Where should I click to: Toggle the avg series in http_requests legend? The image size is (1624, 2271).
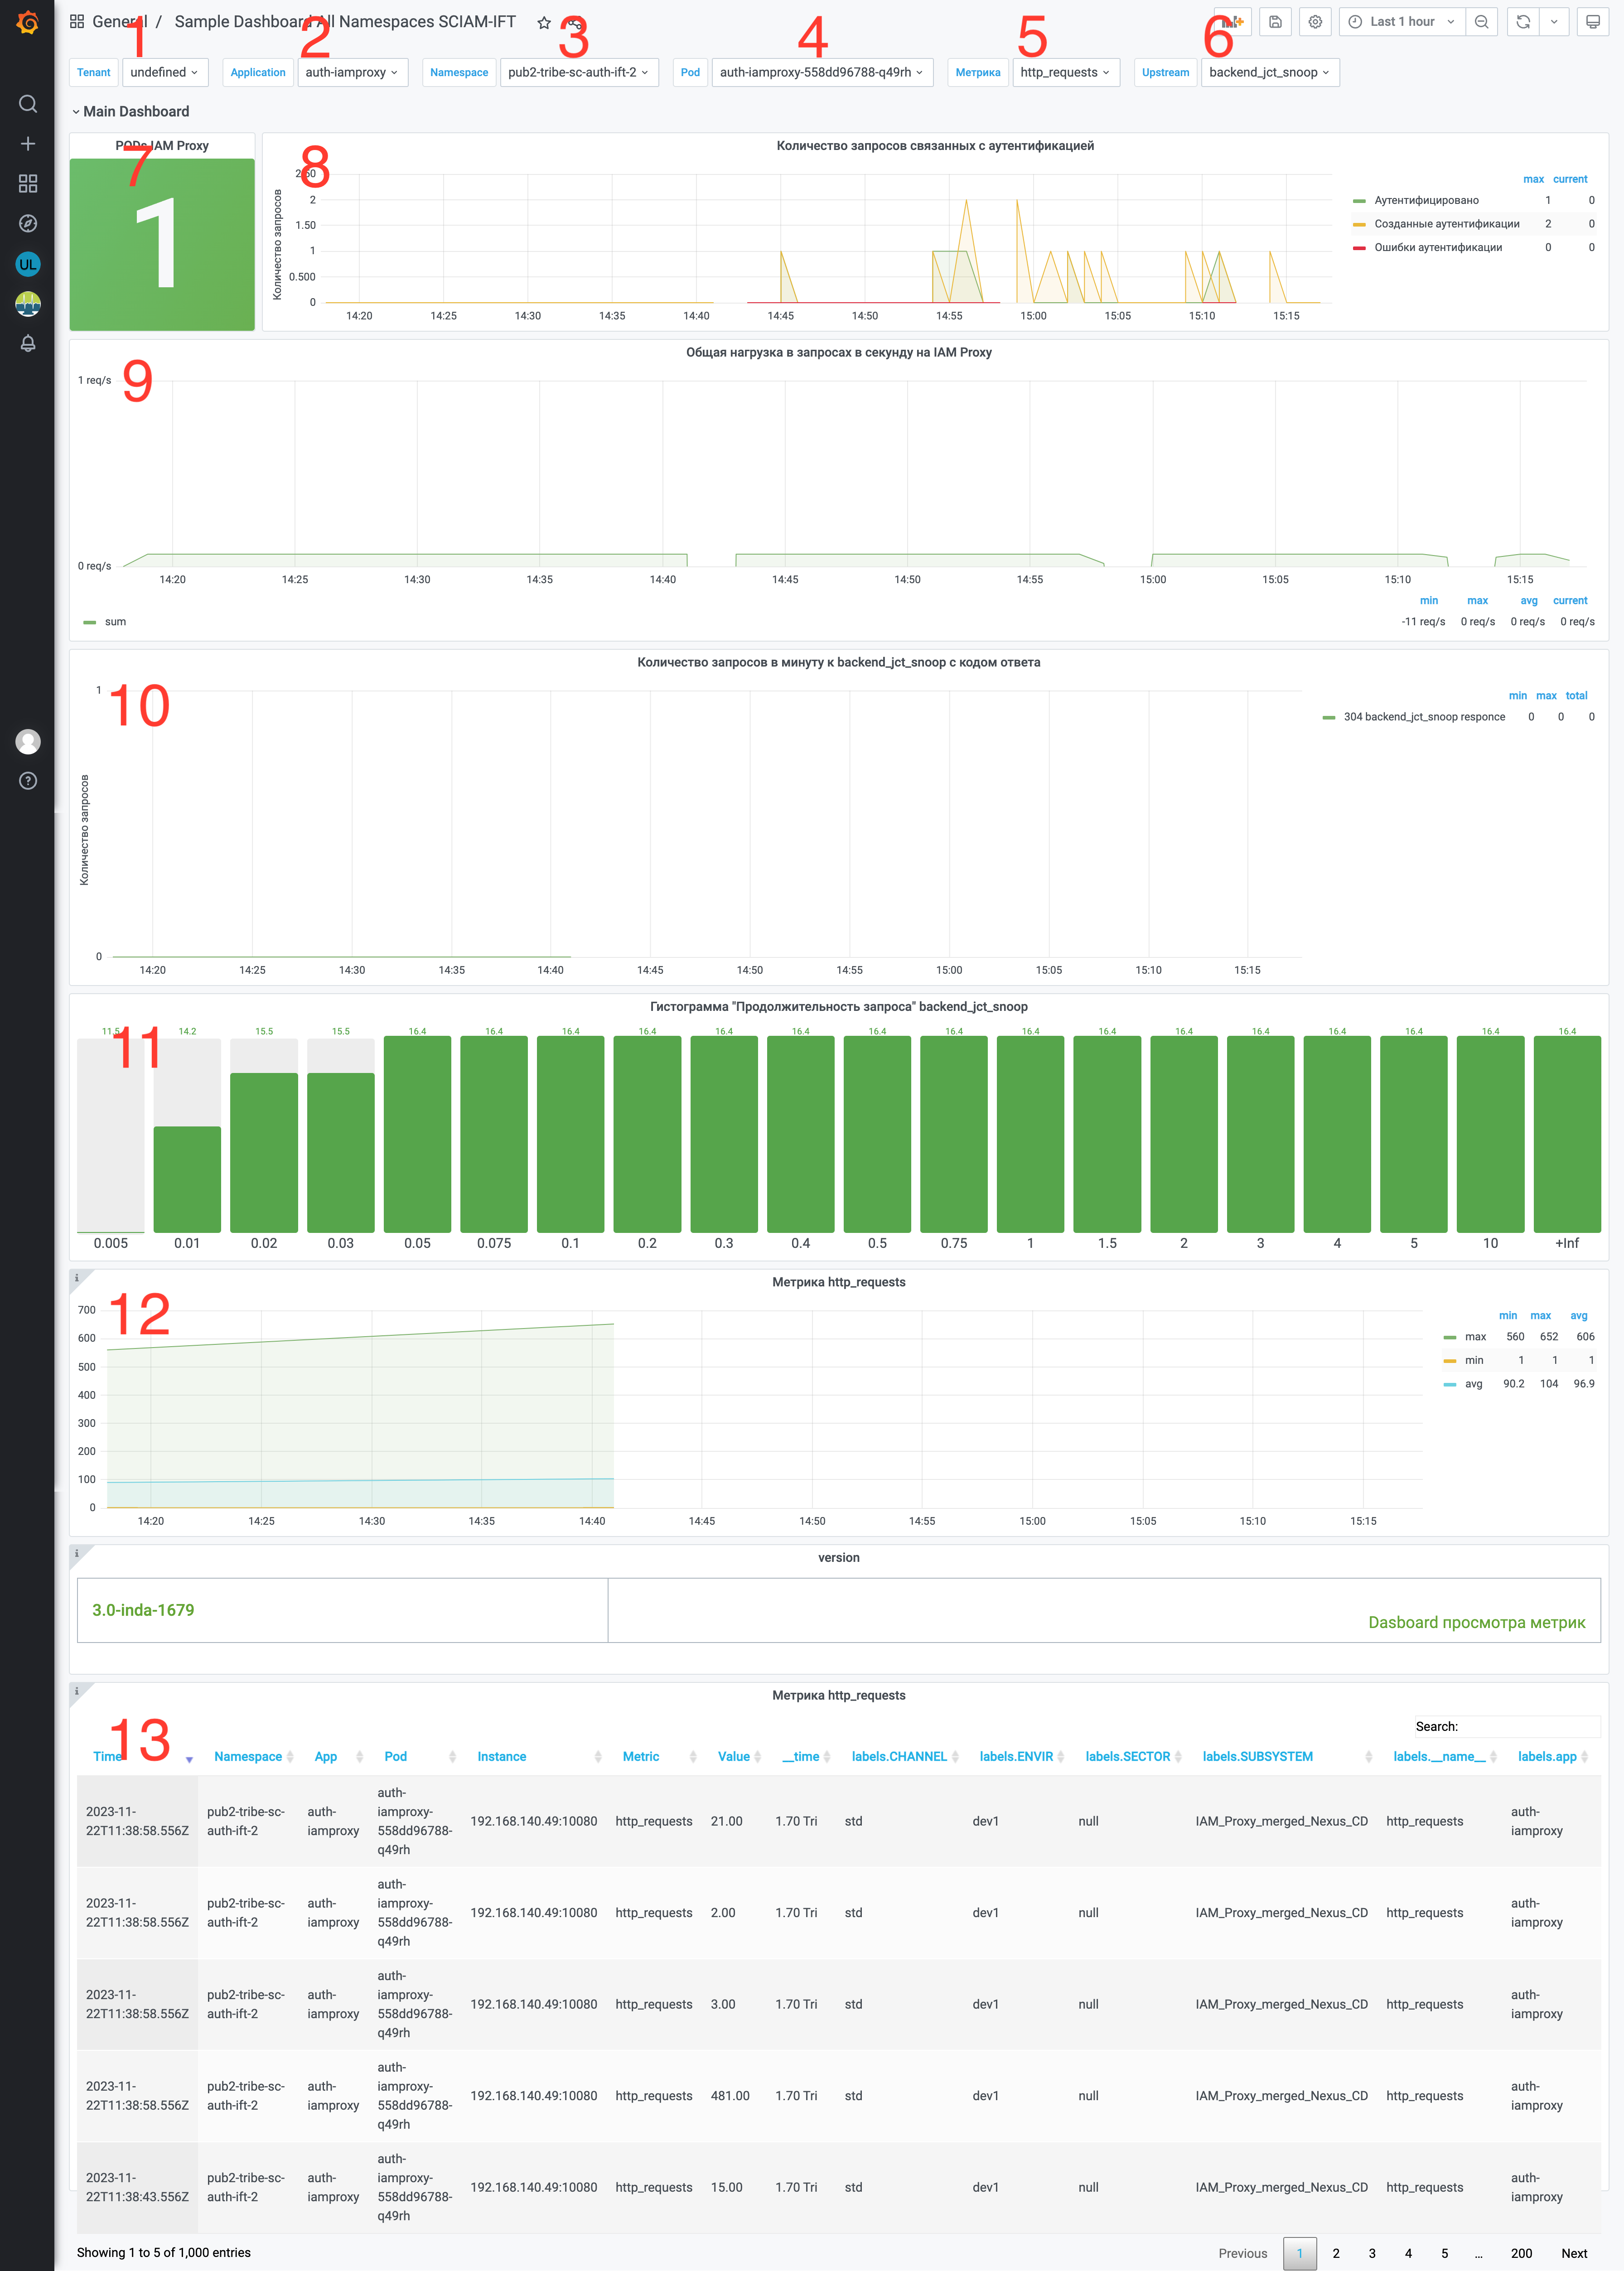[x=1474, y=1384]
